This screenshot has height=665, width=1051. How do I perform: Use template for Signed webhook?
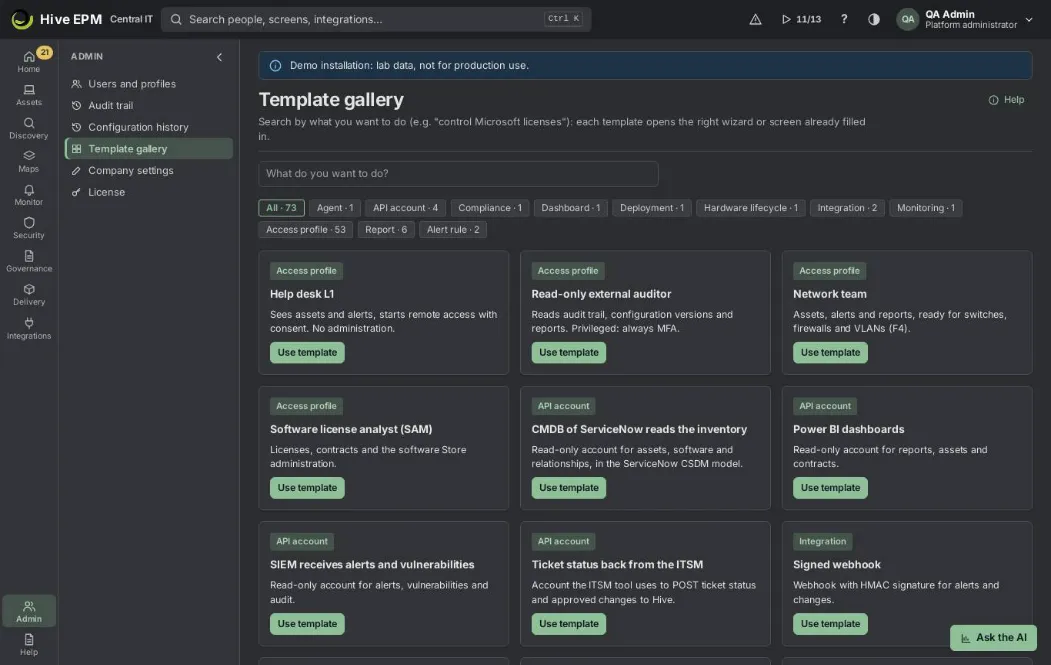pyautogui.click(x=830, y=624)
